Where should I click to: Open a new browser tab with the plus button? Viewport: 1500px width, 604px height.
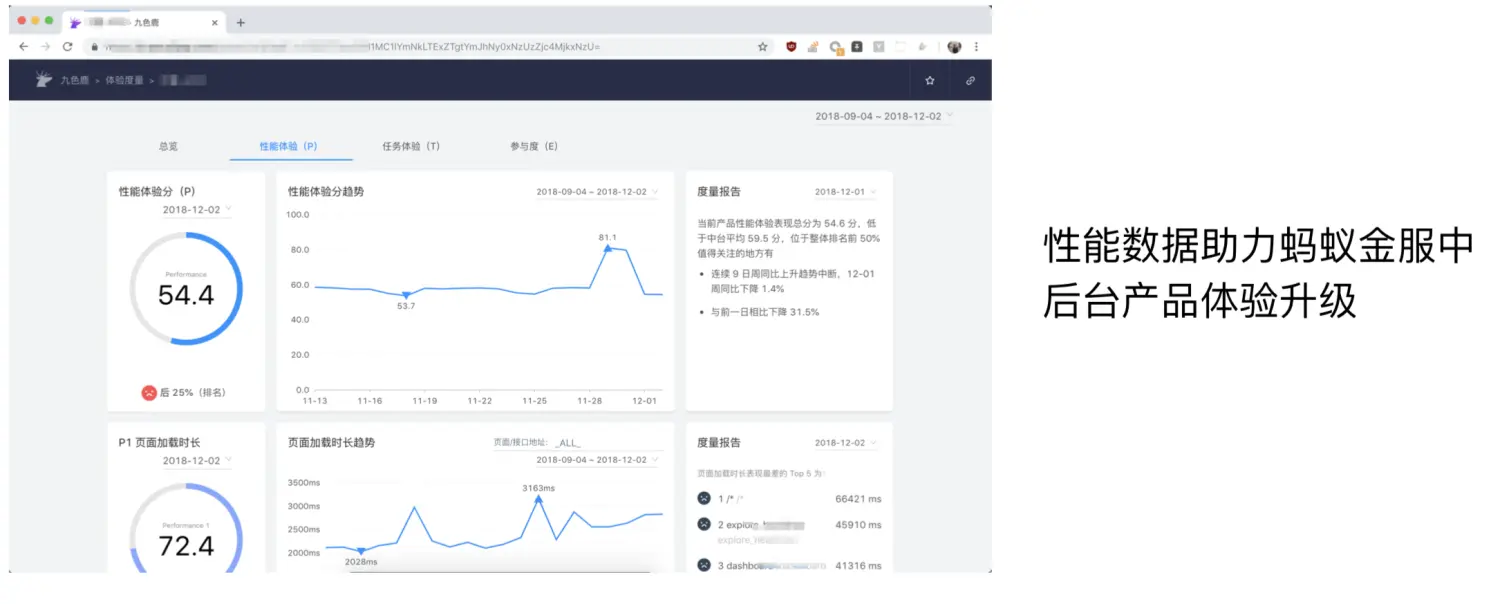[x=240, y=22]
